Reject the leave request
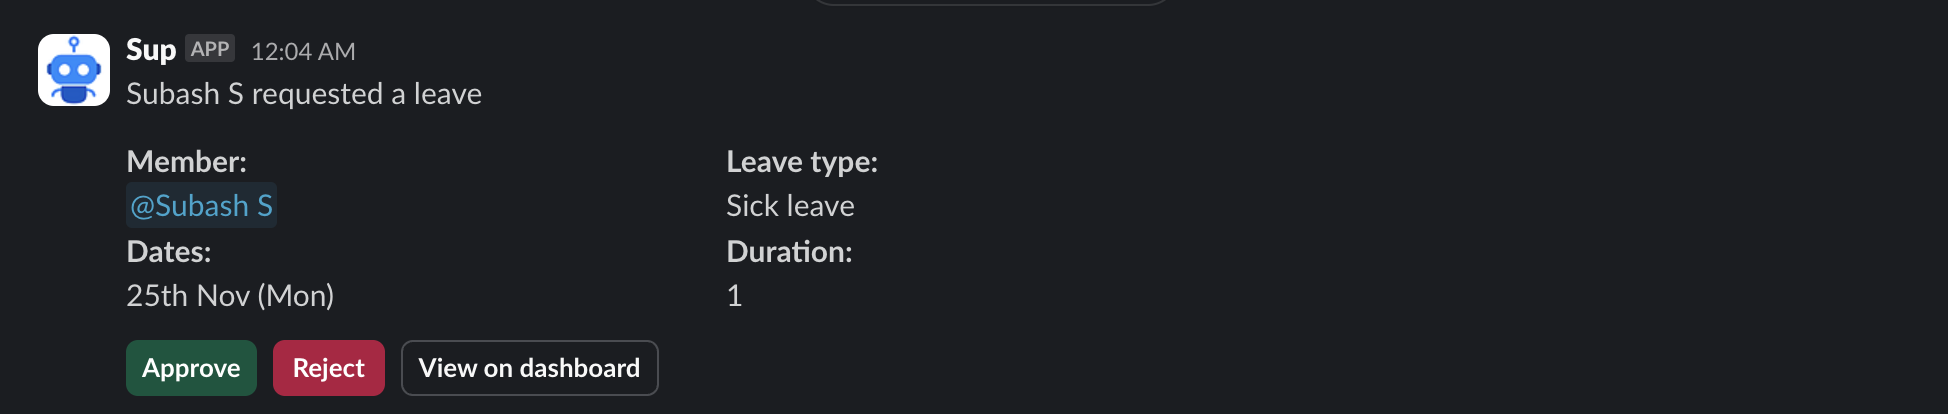 click(328, 368)
